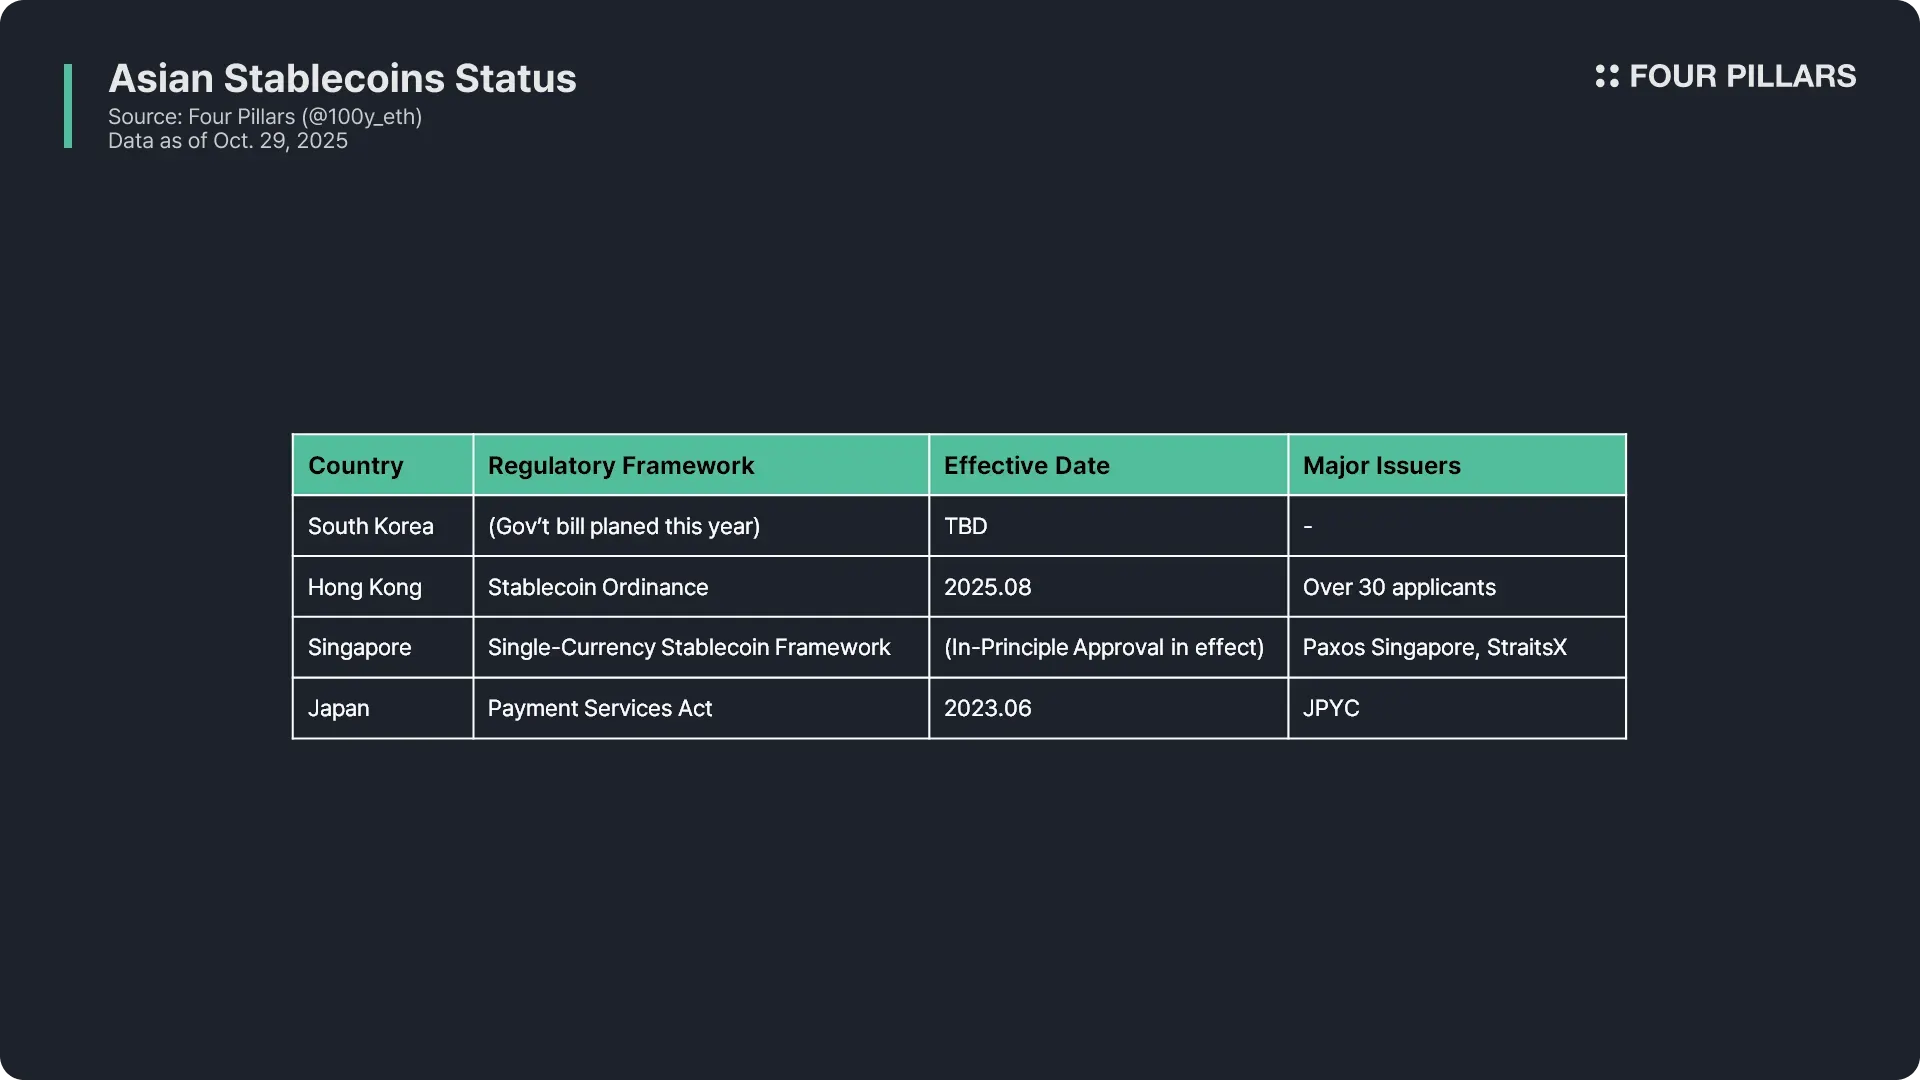Select the Singapore country cell
Screen dimensions: 1920x1080
[360, 648]
